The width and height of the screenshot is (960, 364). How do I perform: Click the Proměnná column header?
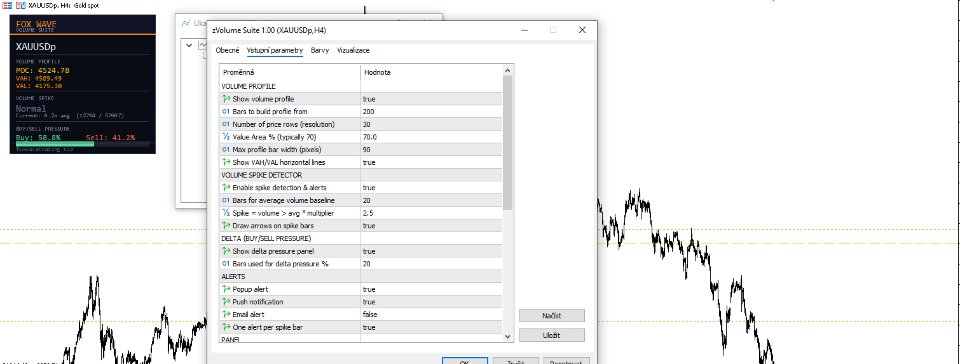point(290,72)
